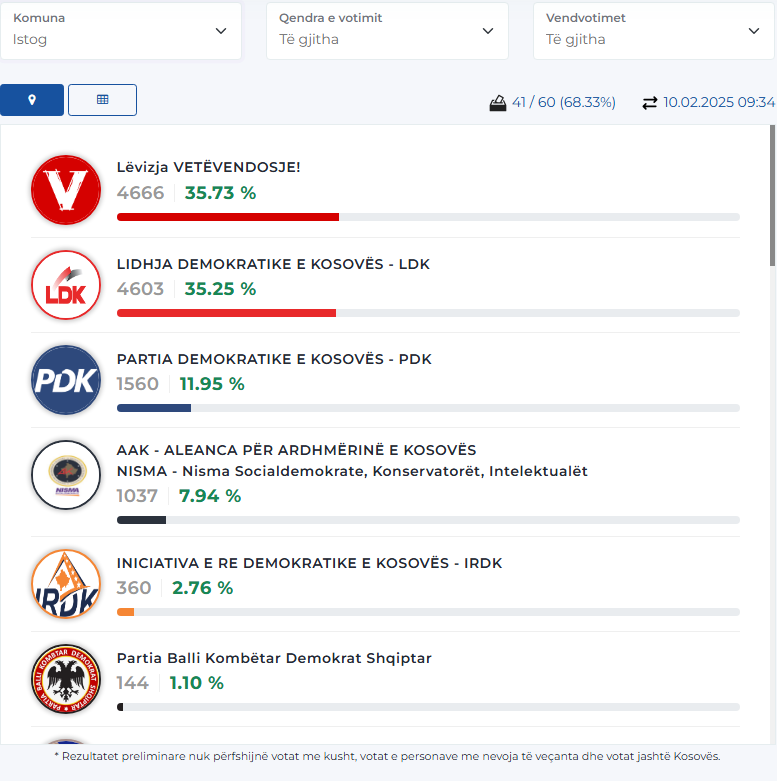Viewport: 777px width, 781px height.
Task: Click the Komuna dropdown chevron arrow
Action: click(221, 31)
